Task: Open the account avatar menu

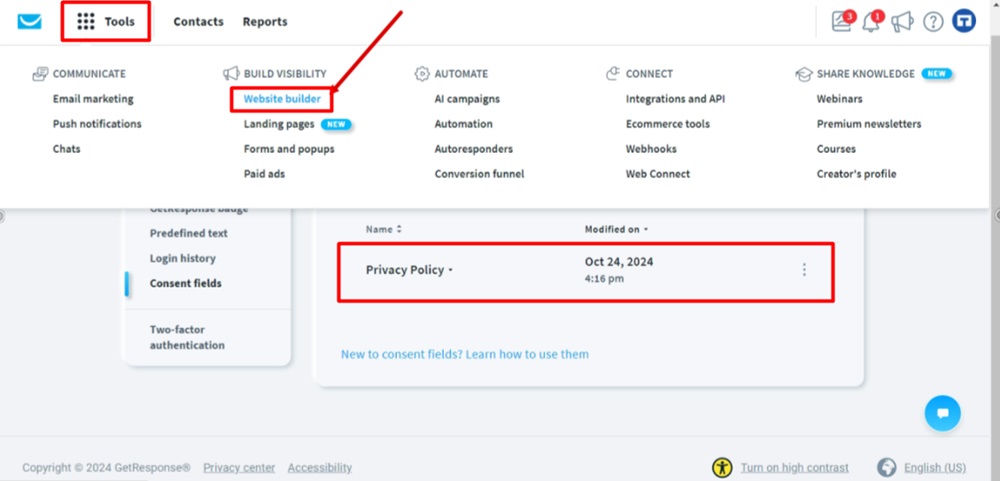Action: pos(964,21)
